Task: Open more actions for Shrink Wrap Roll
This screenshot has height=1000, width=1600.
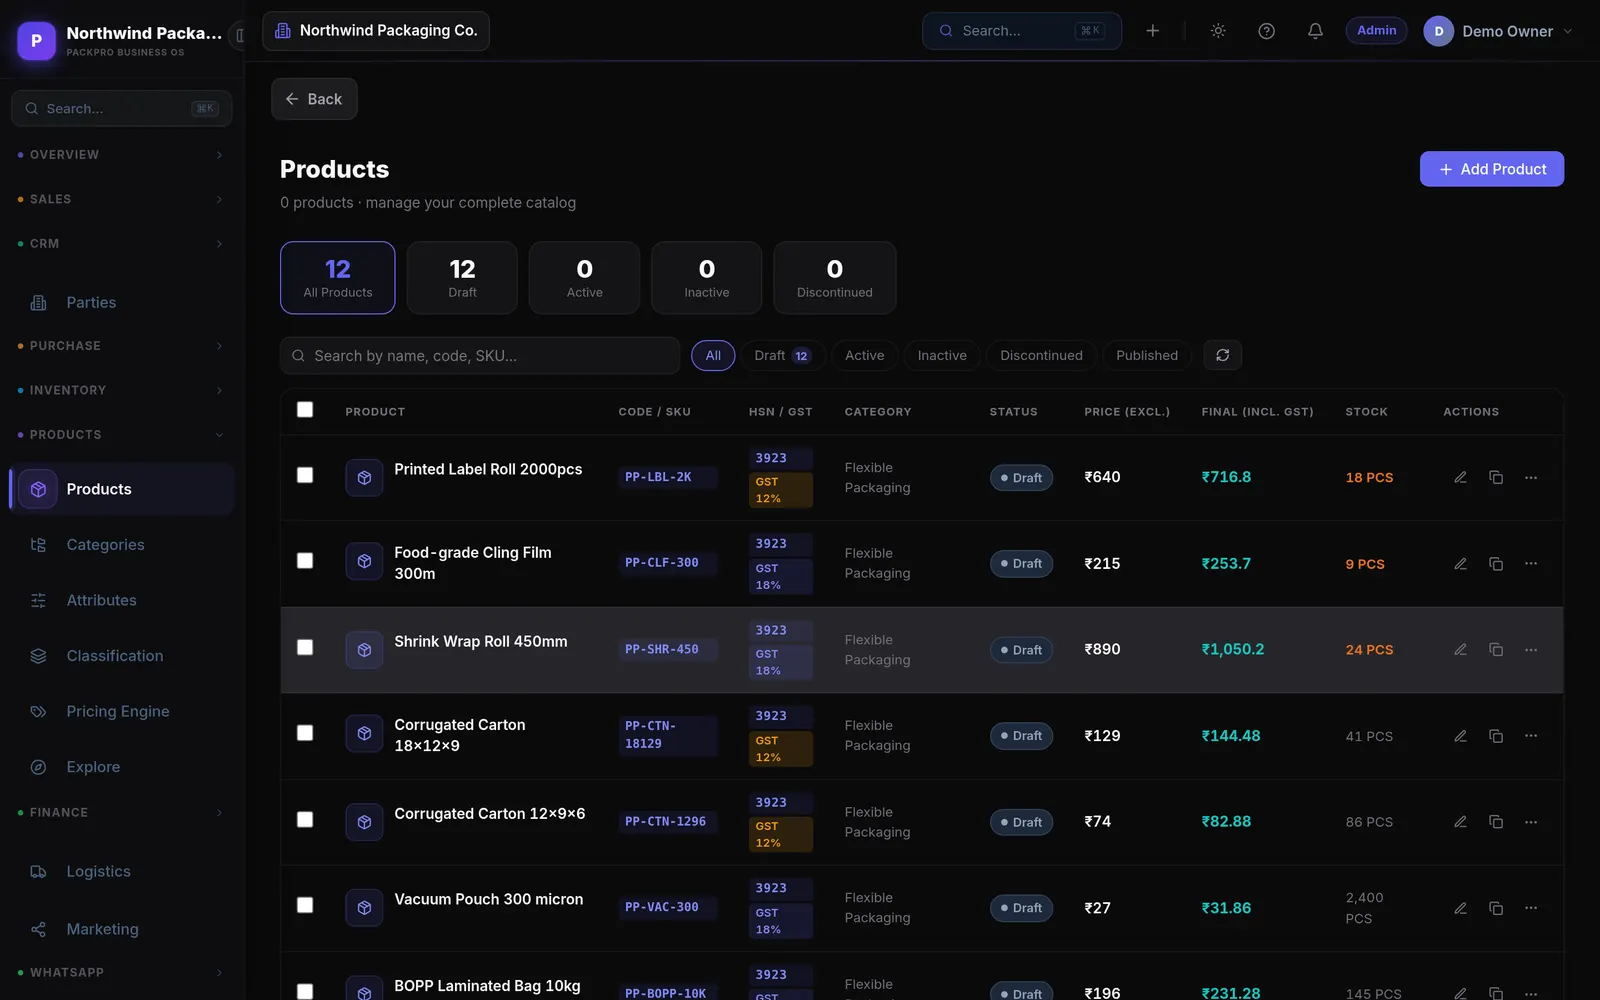Action: 1531,650
